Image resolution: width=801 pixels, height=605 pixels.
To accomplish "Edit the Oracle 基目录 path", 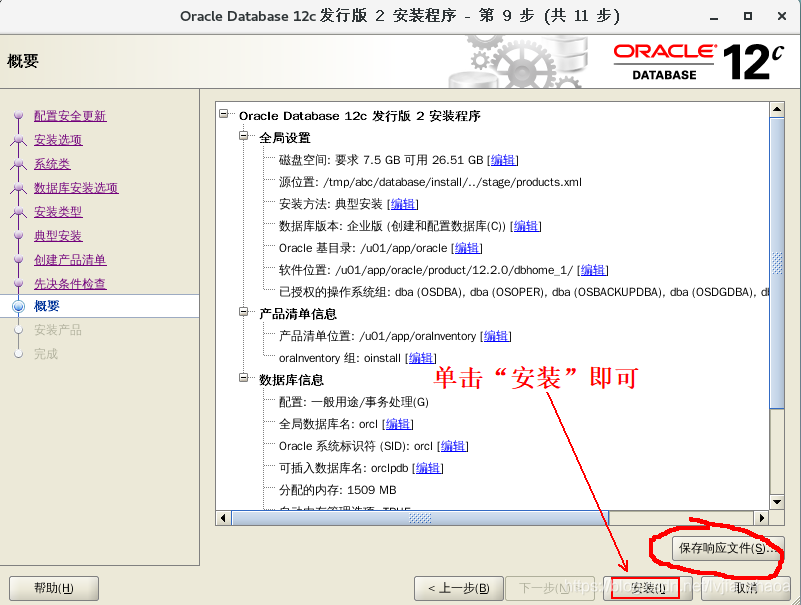I will click(467, 248).
